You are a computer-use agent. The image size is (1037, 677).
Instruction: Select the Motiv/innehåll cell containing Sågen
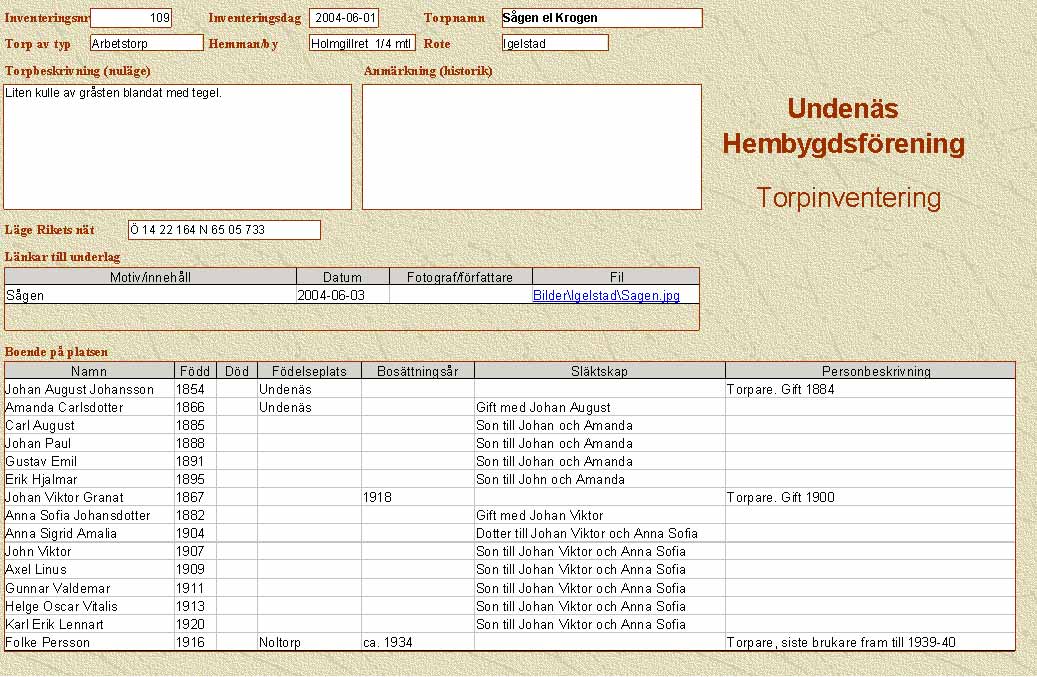pyautogui.click(x=150, y=296)
